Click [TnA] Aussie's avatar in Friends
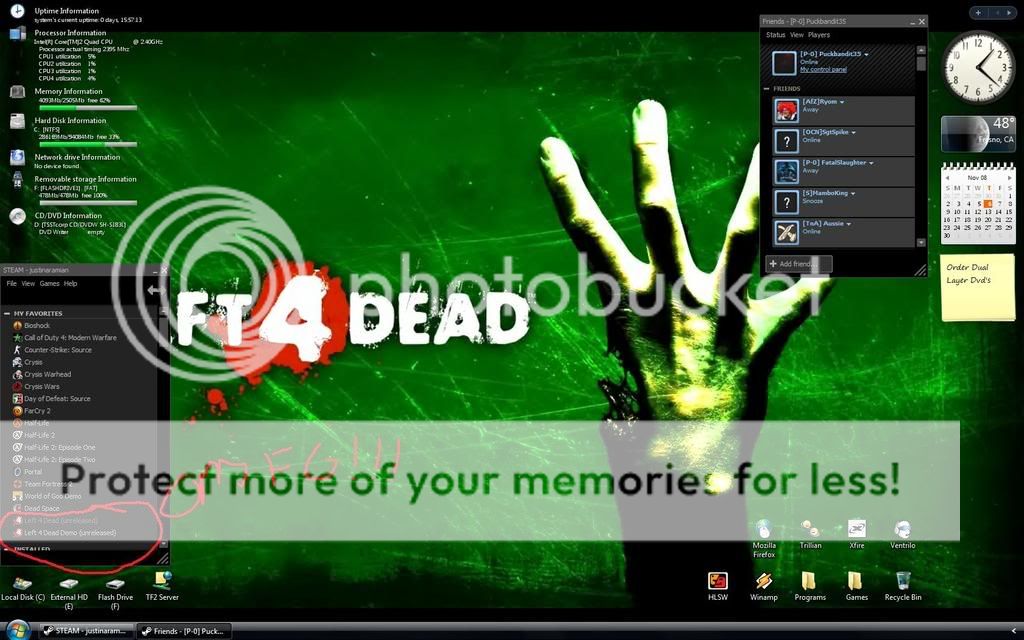This screenshot has width=1024, height=640. (x=786, y=232)
